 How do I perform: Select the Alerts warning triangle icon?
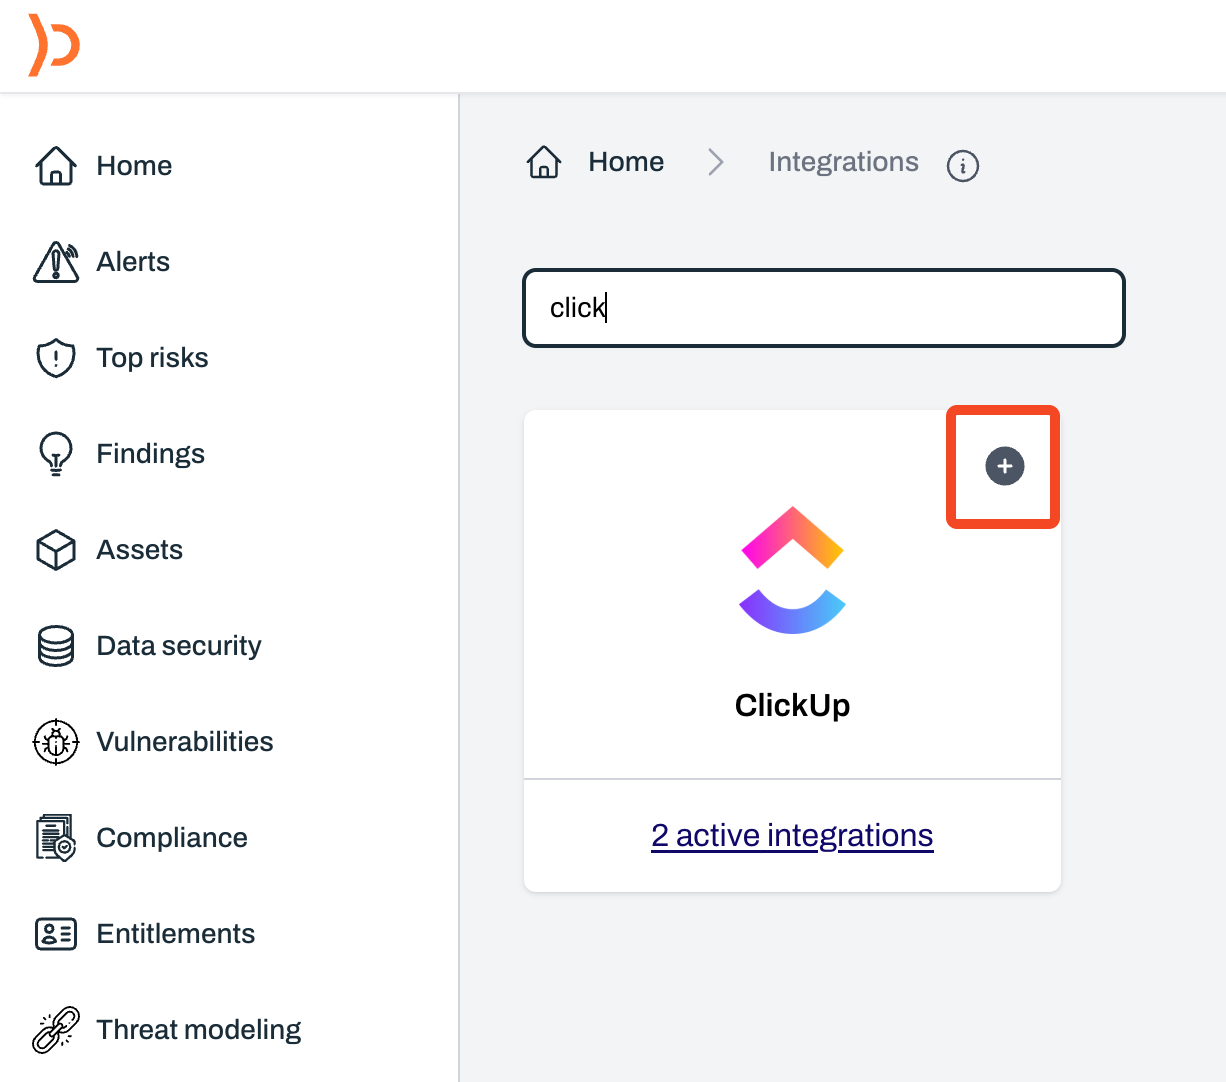coord(56,262)
